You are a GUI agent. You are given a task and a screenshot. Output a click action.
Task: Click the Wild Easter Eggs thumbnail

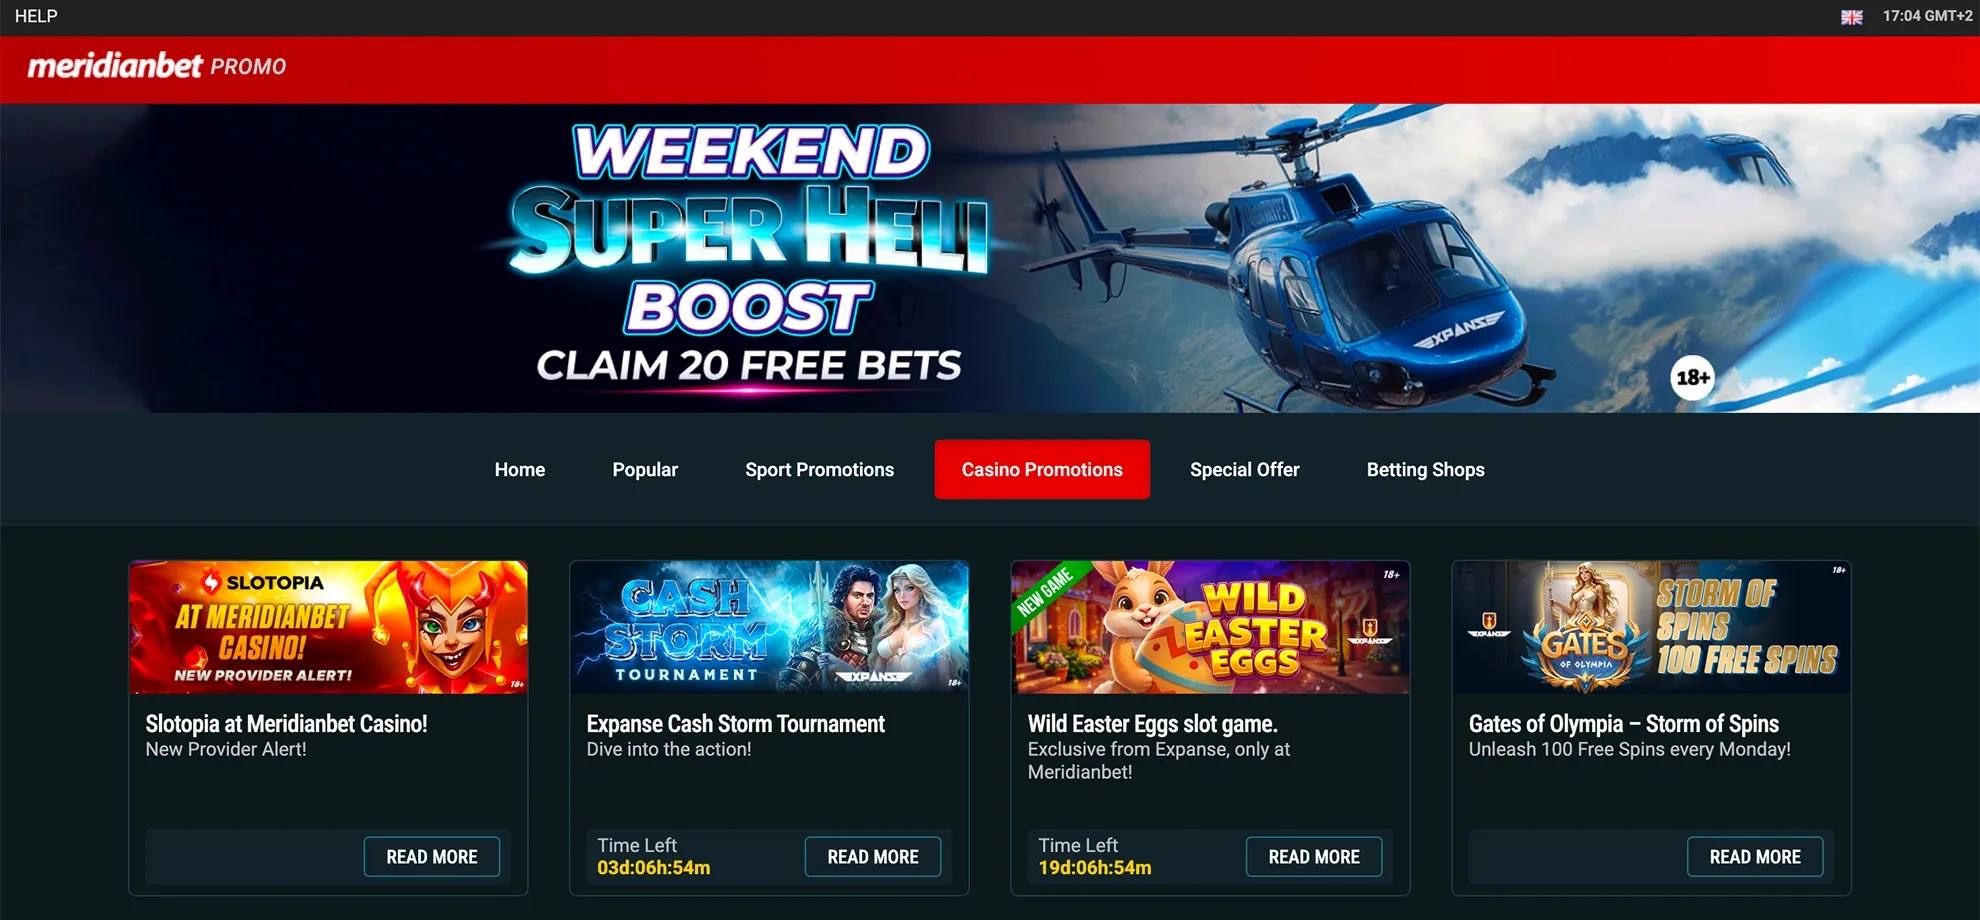coord(1210,627)
